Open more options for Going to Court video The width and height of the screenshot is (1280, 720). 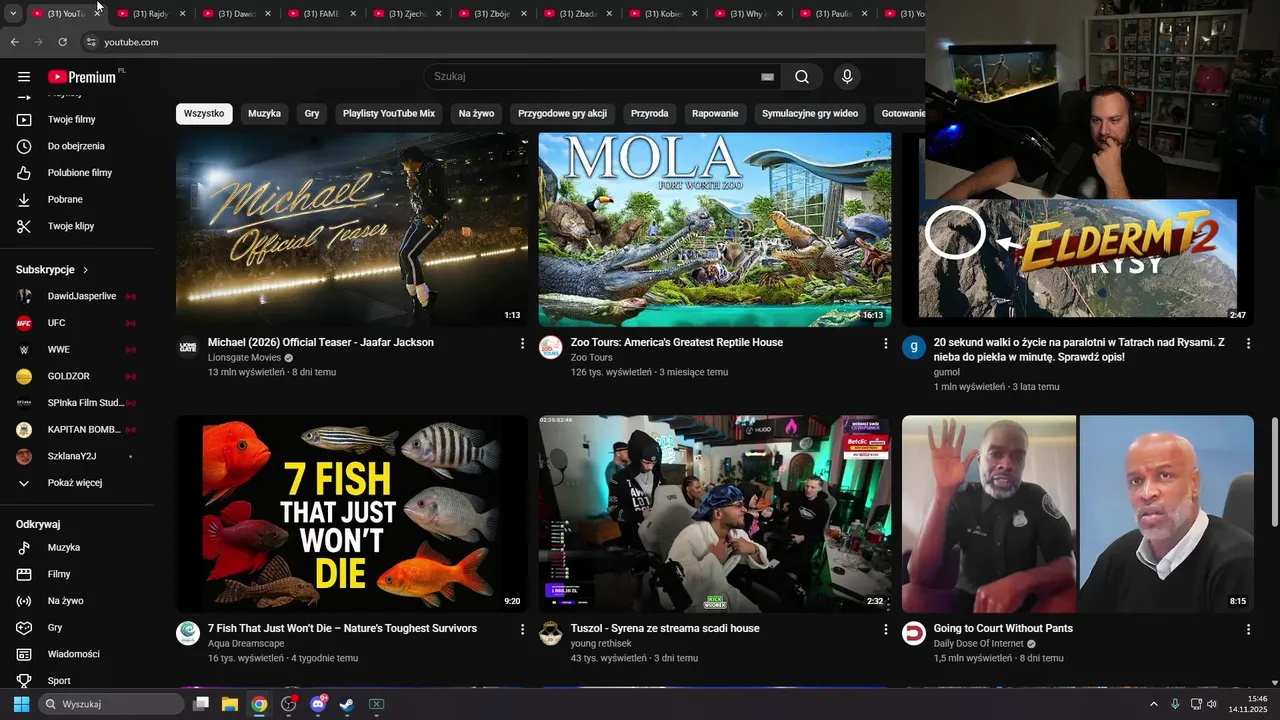tap(1248, 629)
